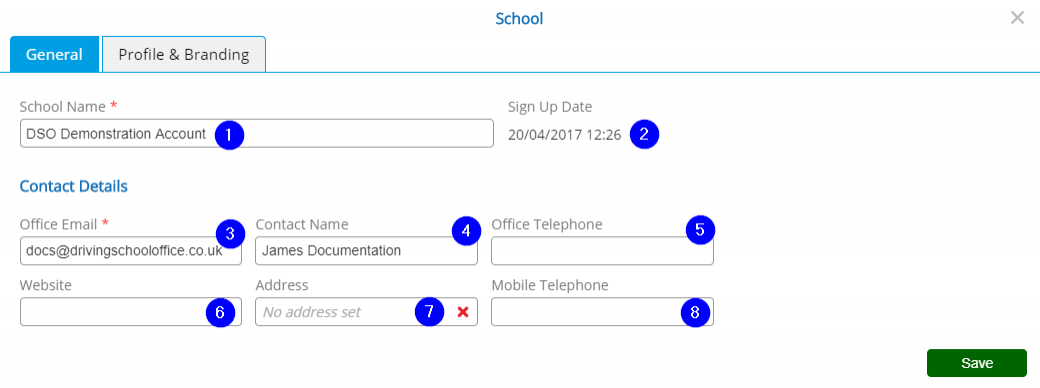Click the numbered marker 7 badge

429,312
